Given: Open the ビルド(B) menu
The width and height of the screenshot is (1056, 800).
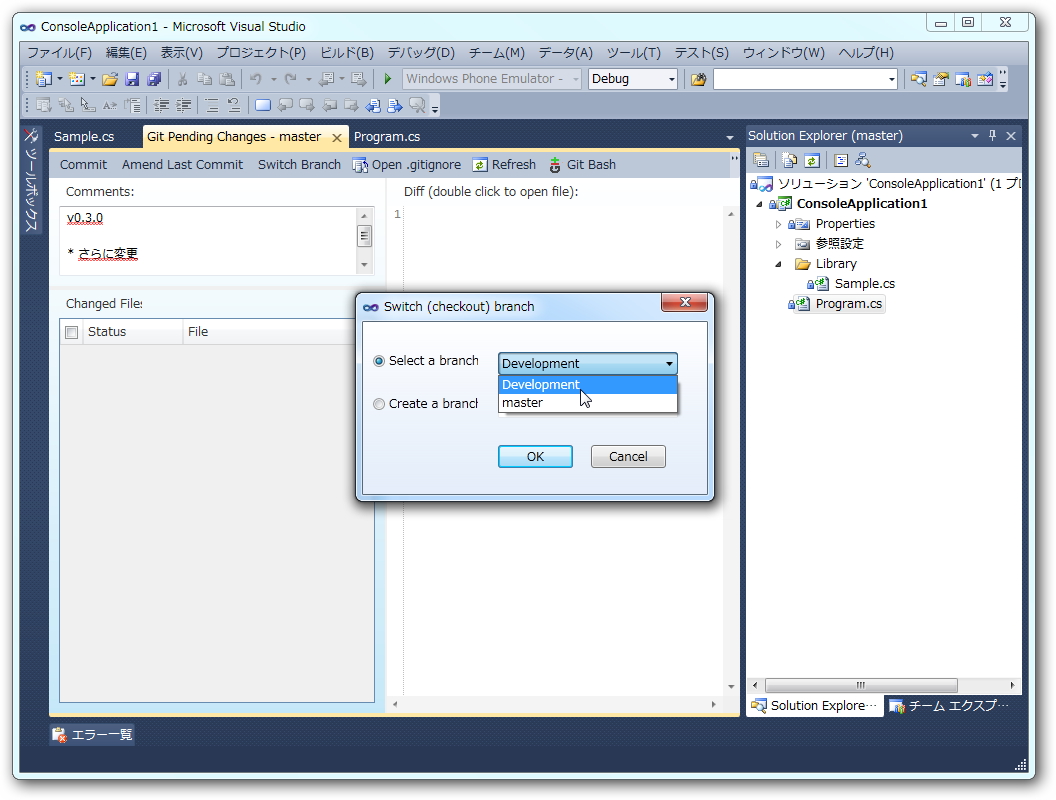Looking at the screenshot, I should tap(346, 53).
